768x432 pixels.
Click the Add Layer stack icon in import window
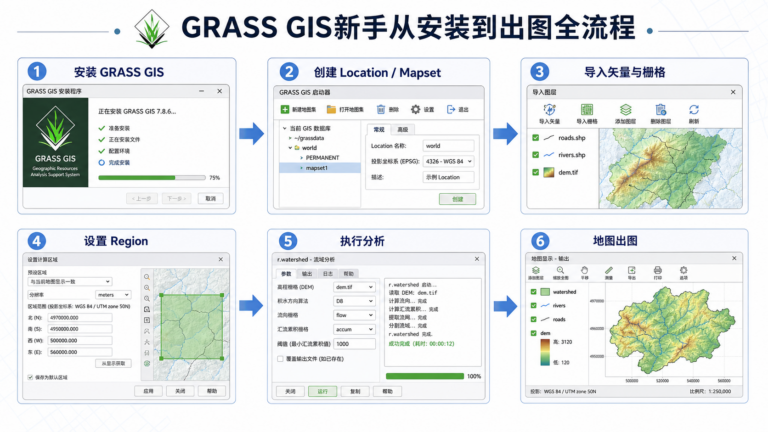coord(625,110)
